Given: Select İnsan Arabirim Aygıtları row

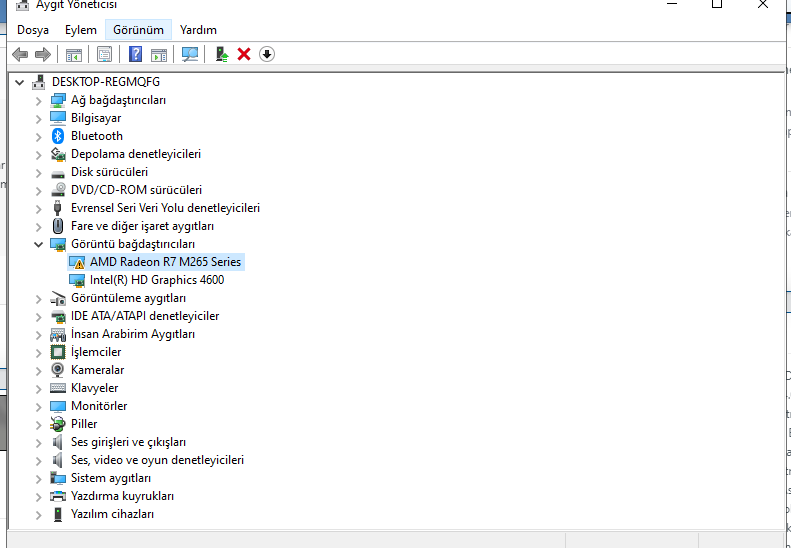Looking at the screenshot, I should 133,334.
